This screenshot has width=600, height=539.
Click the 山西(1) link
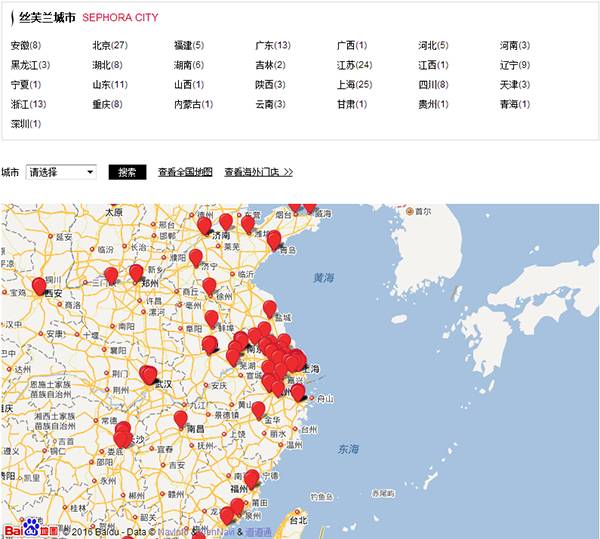189,85
